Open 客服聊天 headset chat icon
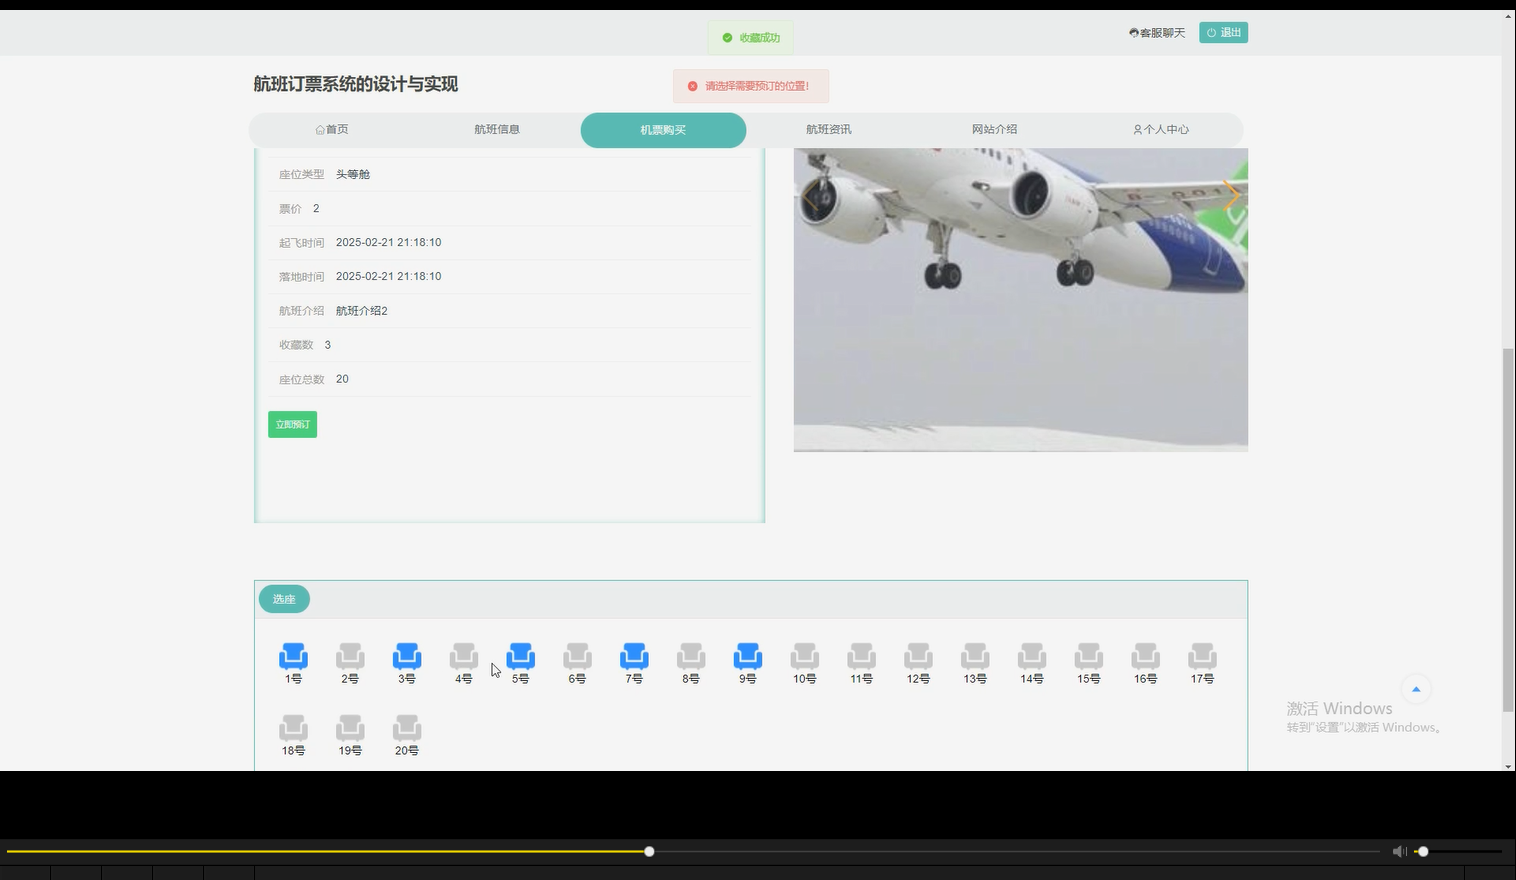This screenshot has height=880, width=1516. coord(1132,32)
